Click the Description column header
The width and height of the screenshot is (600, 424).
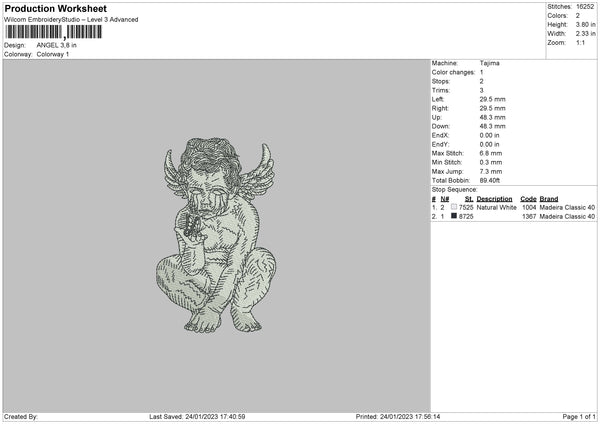(x=494, y=199)
